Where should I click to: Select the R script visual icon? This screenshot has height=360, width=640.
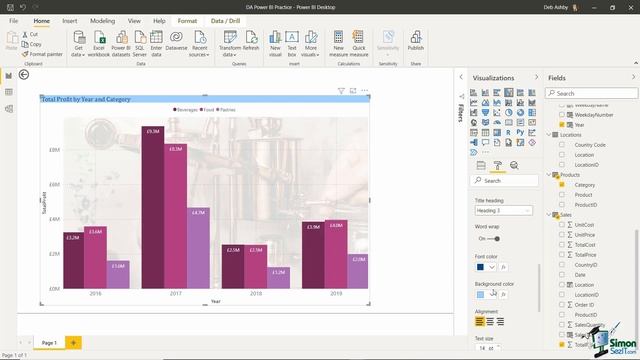point(508,132)
